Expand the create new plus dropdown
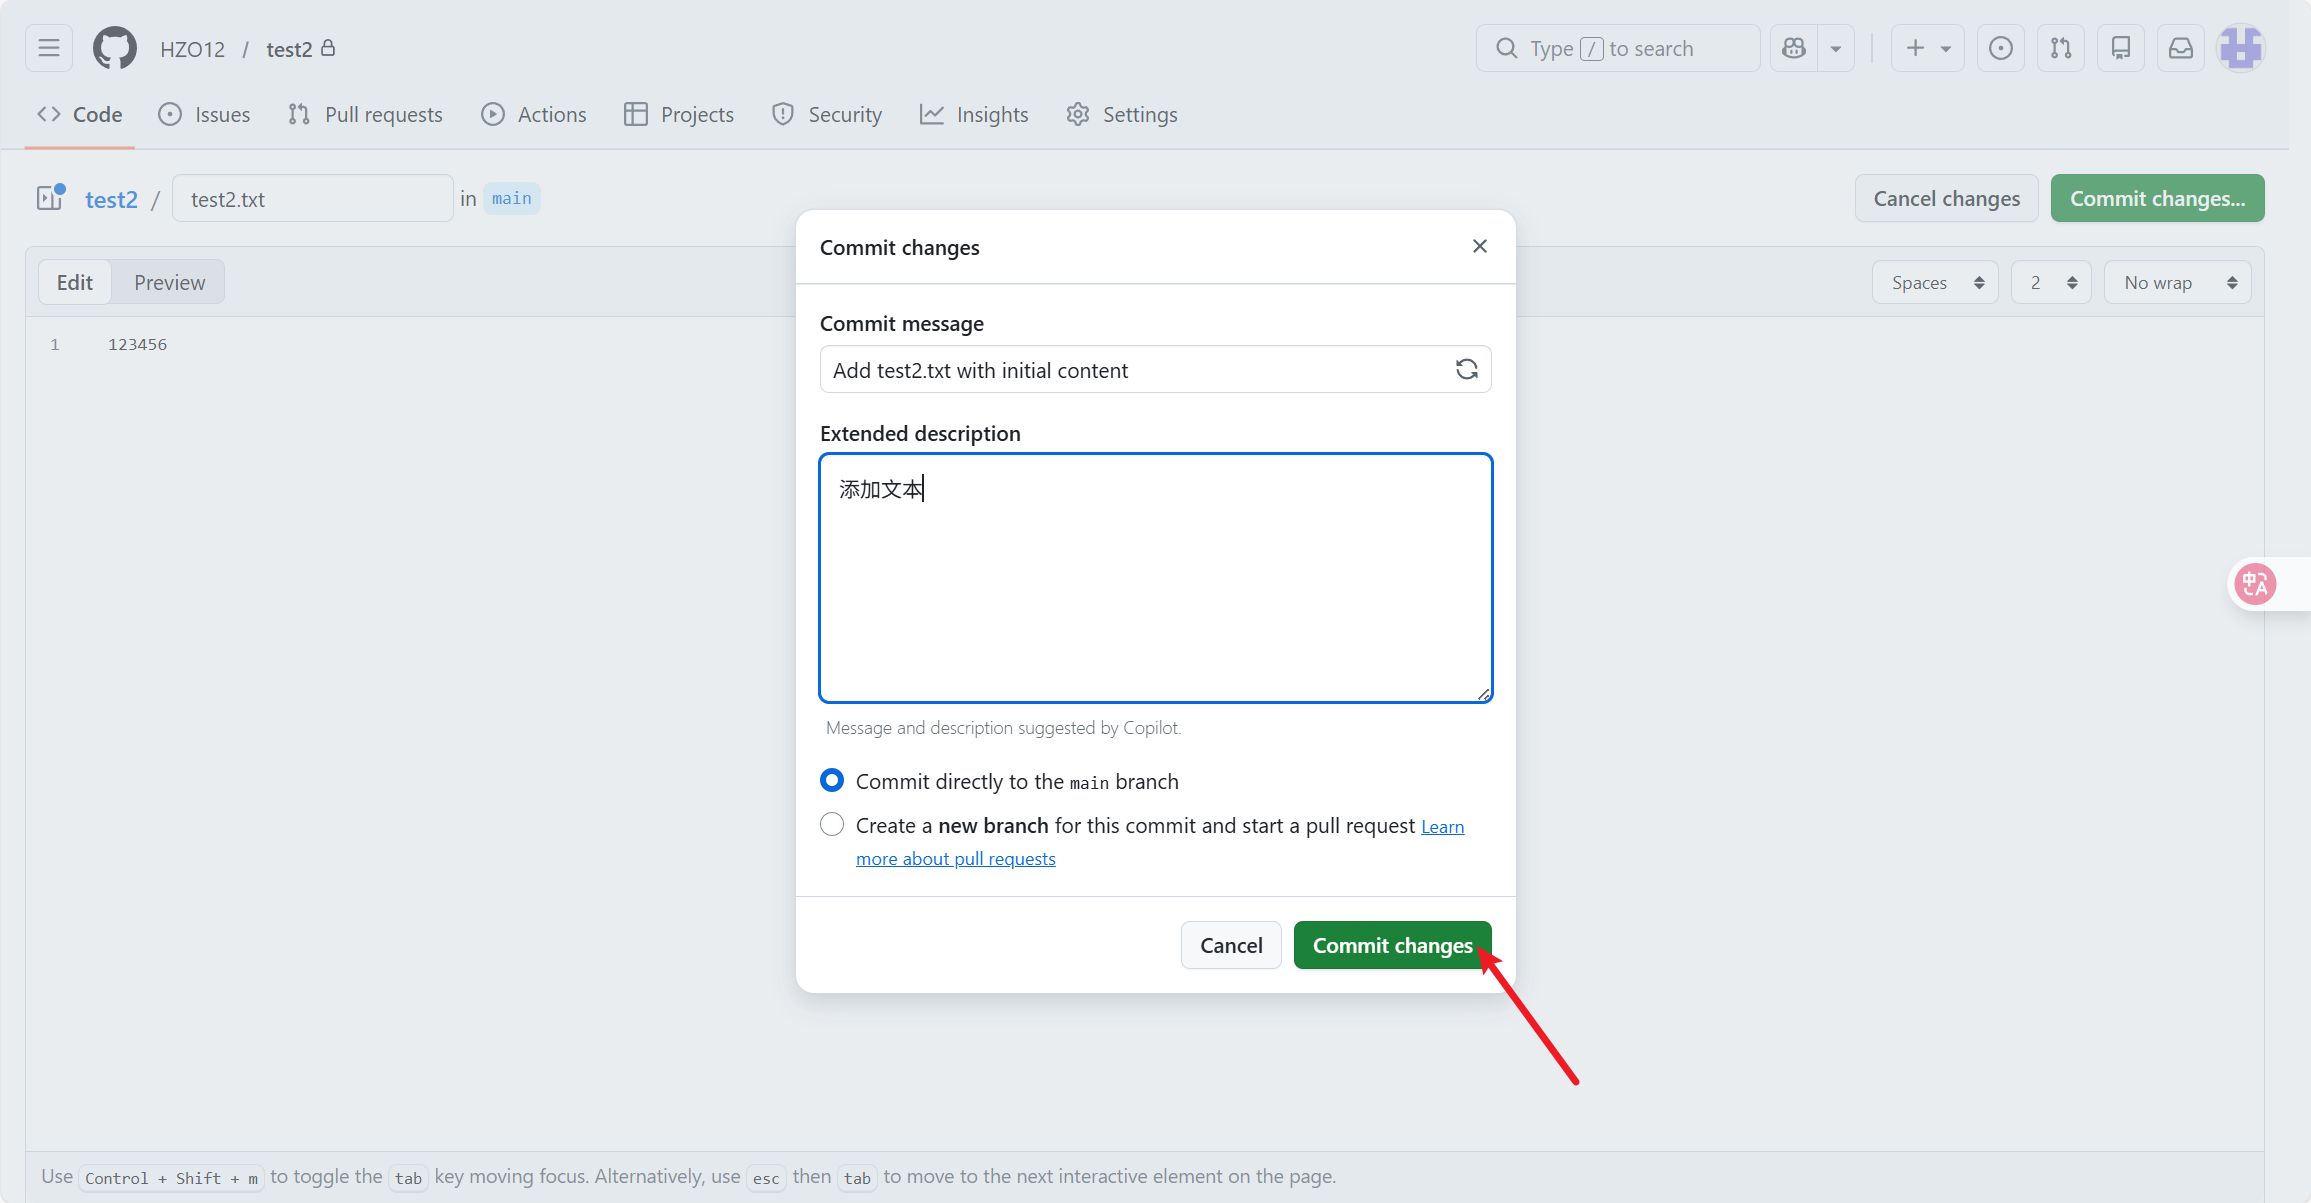 pos(1927,48)
